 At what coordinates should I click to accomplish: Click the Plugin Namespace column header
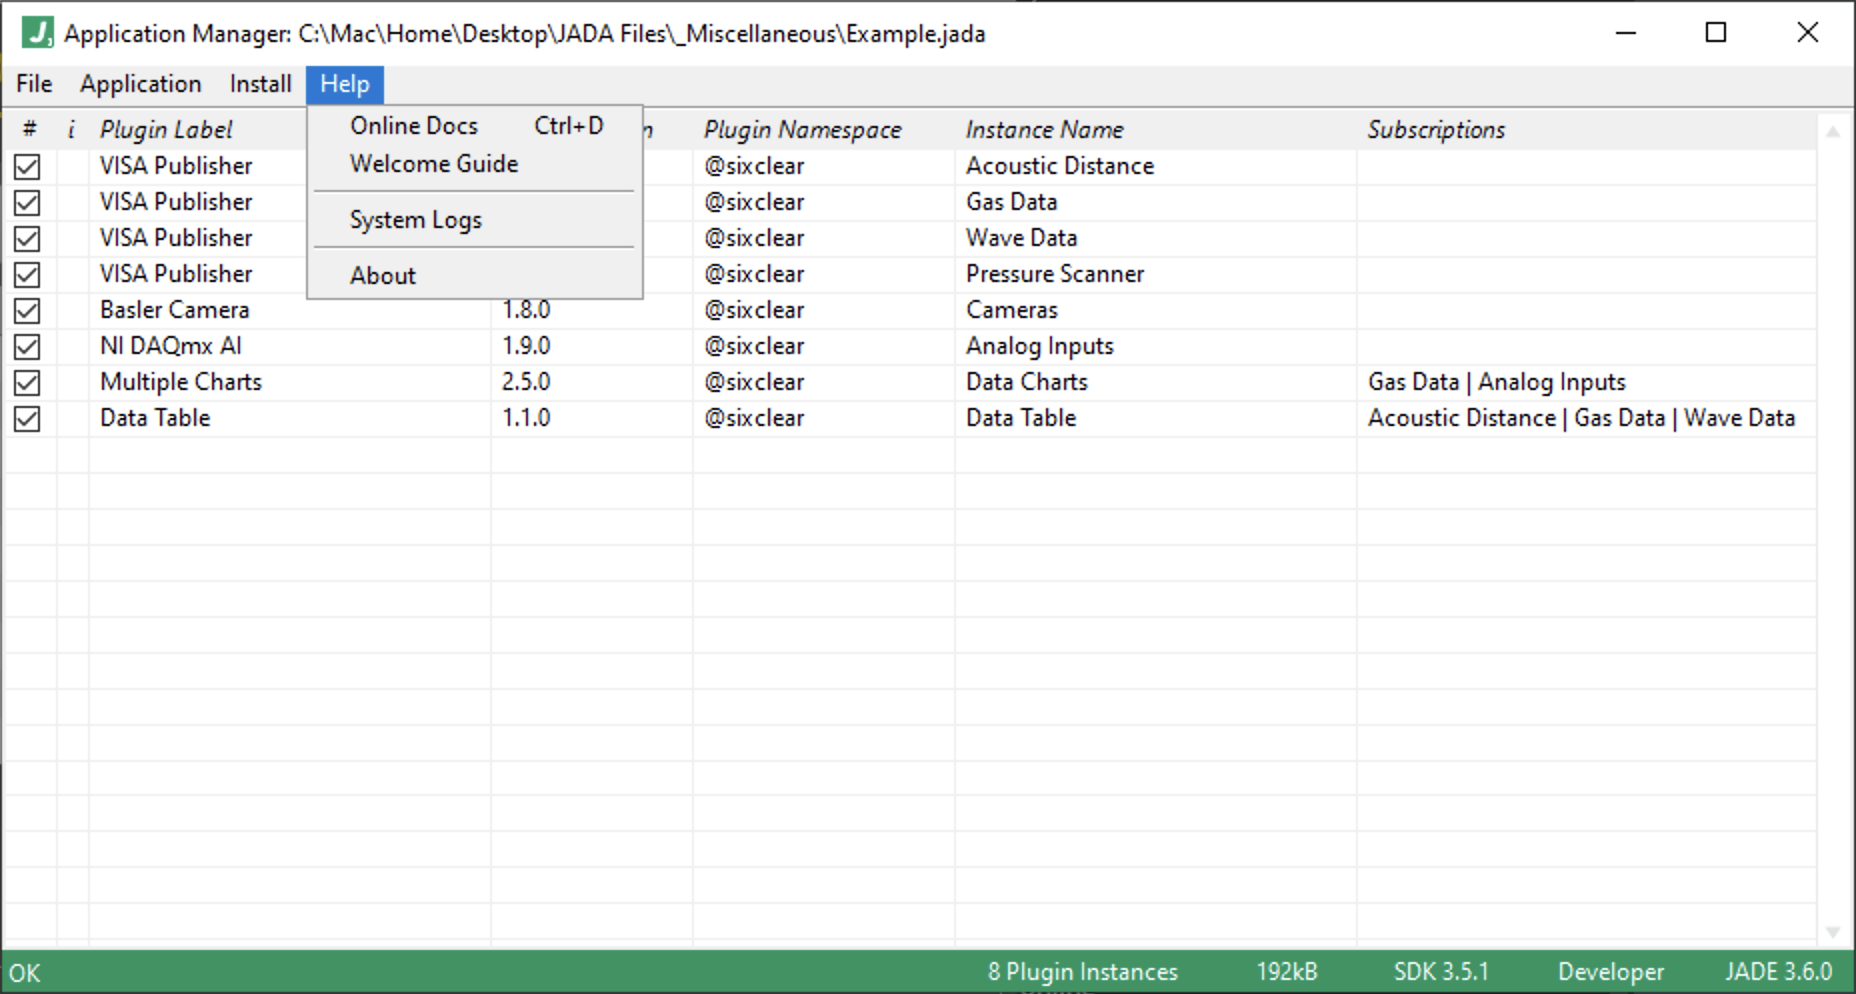click(803, 130)
